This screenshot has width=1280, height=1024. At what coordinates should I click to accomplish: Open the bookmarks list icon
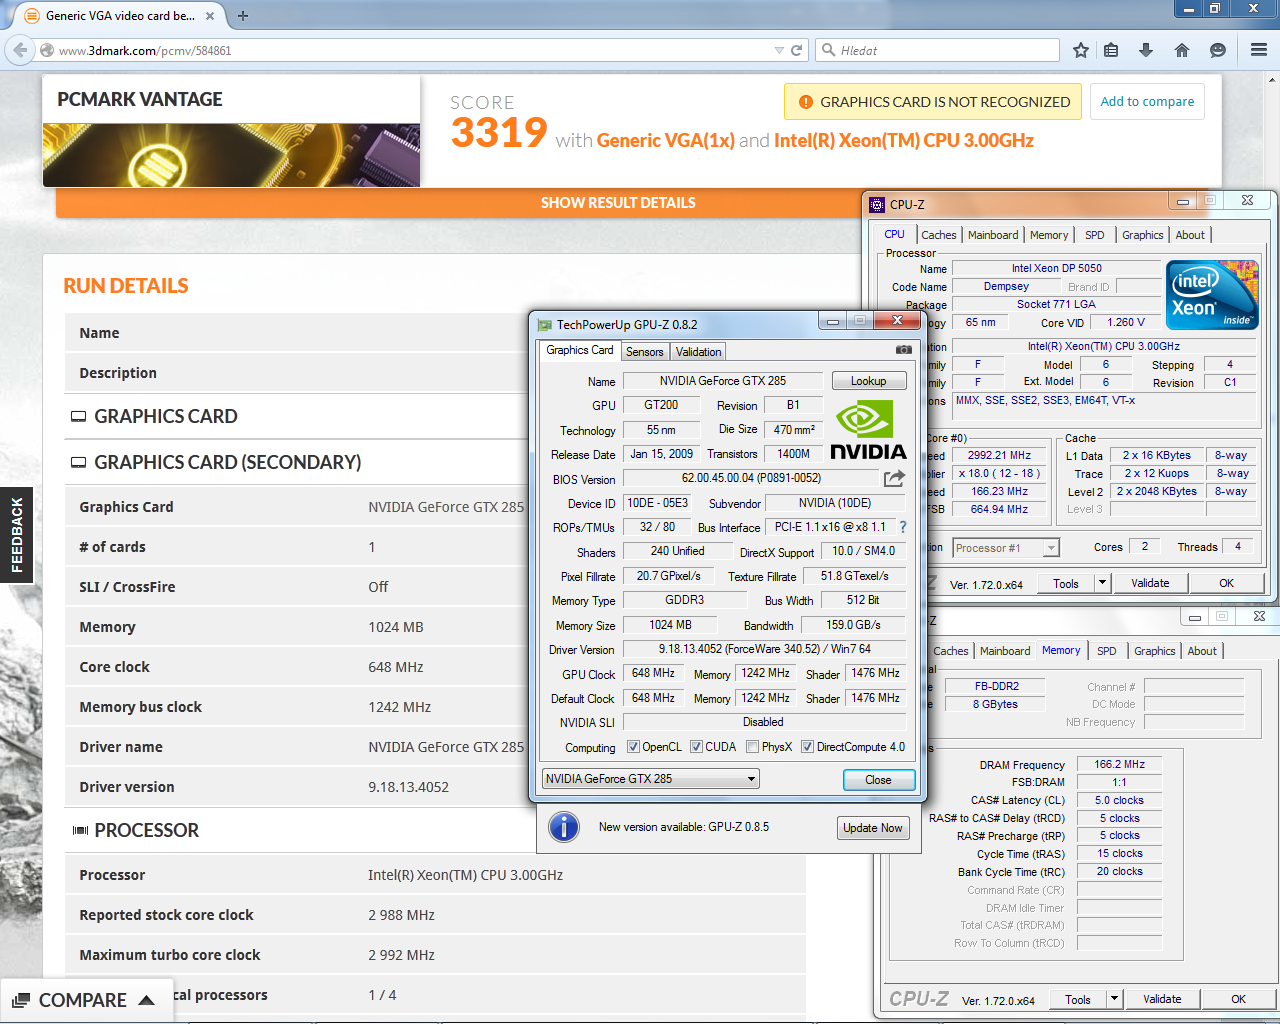pyautogui.click(x=1111, y=50)
